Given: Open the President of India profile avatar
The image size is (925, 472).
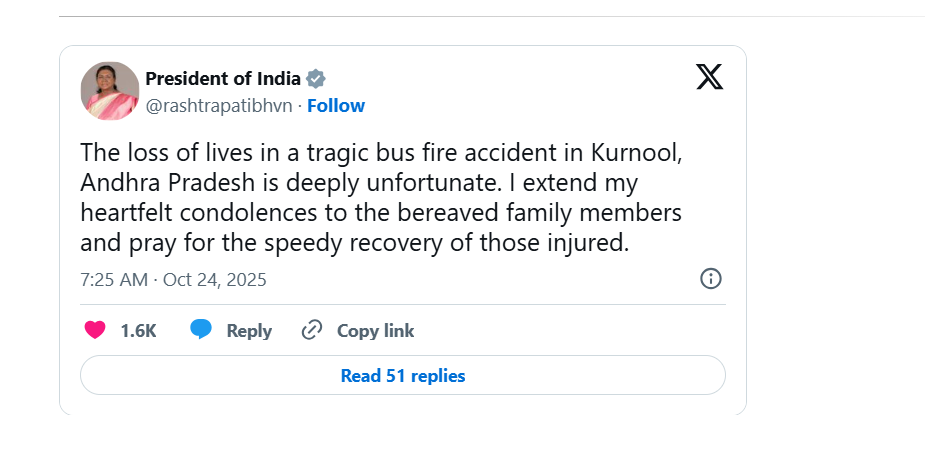Looking at the screenshot, I should pyautogui.click(x=109, y=91).
